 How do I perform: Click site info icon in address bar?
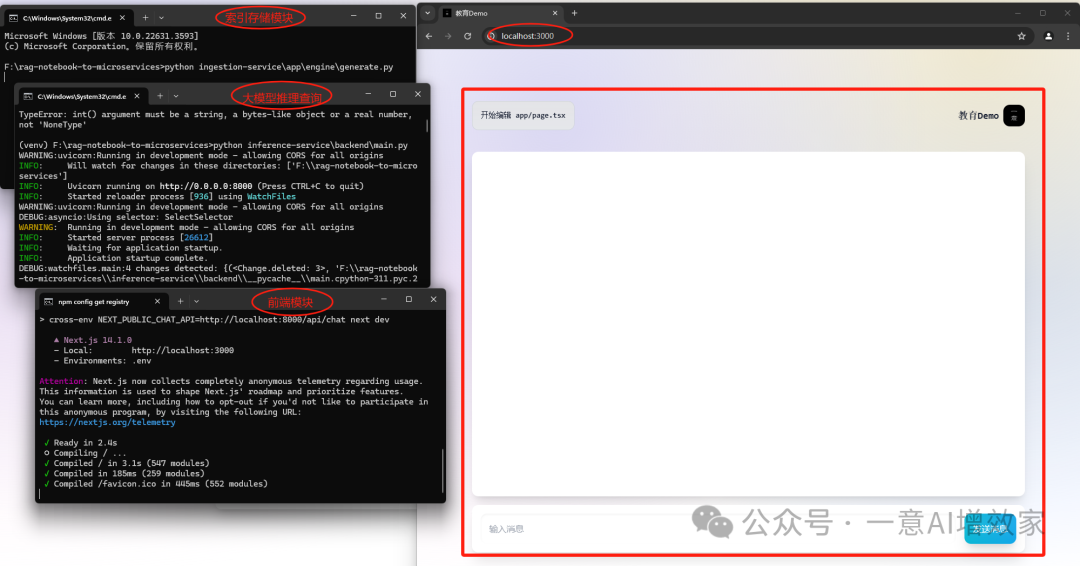pos(491,36)
